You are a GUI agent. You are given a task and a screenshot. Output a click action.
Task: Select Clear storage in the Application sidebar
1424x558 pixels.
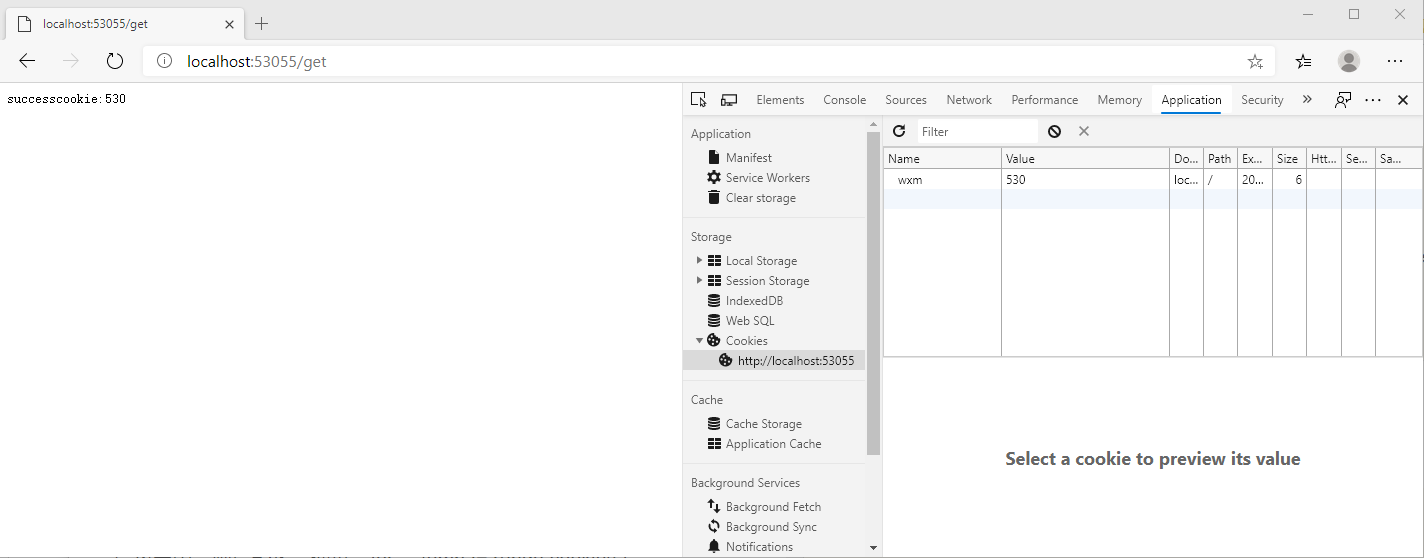click(760, 198)
